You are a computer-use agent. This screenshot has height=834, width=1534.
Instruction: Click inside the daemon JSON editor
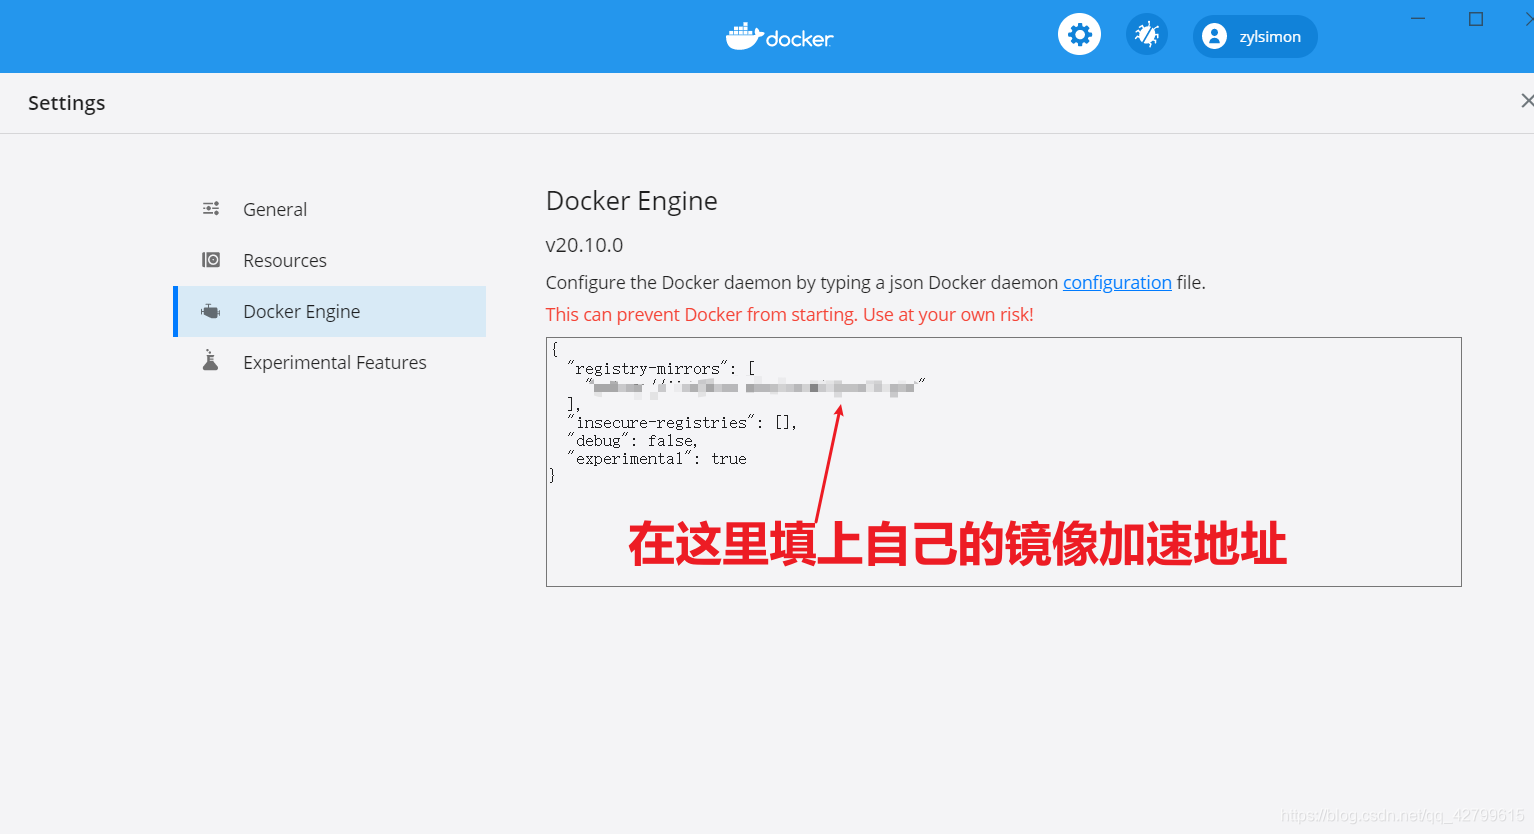[x=1003, y=462]
